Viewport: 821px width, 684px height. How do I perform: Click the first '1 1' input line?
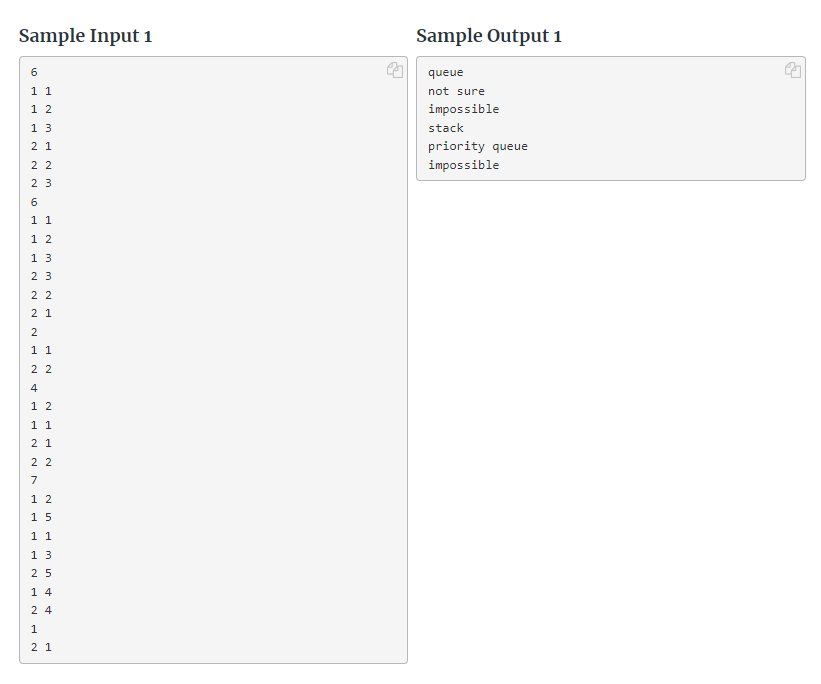40,90
